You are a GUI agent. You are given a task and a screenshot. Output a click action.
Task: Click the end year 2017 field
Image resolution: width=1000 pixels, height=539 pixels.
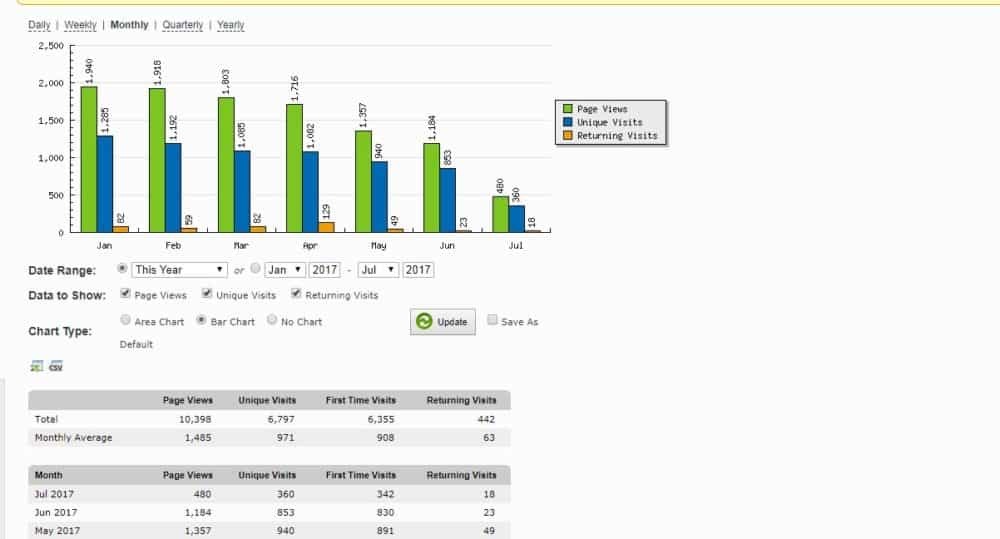coord(418,269)
